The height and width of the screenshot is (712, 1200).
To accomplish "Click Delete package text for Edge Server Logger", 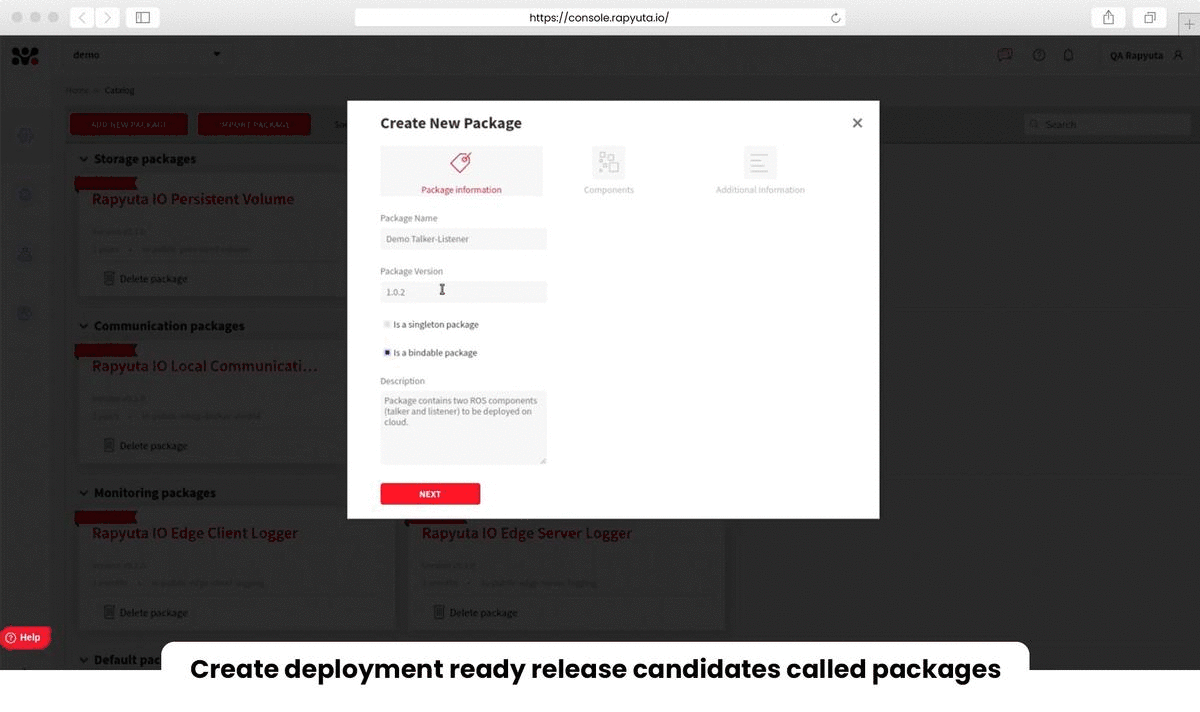I will click(483, 613).
